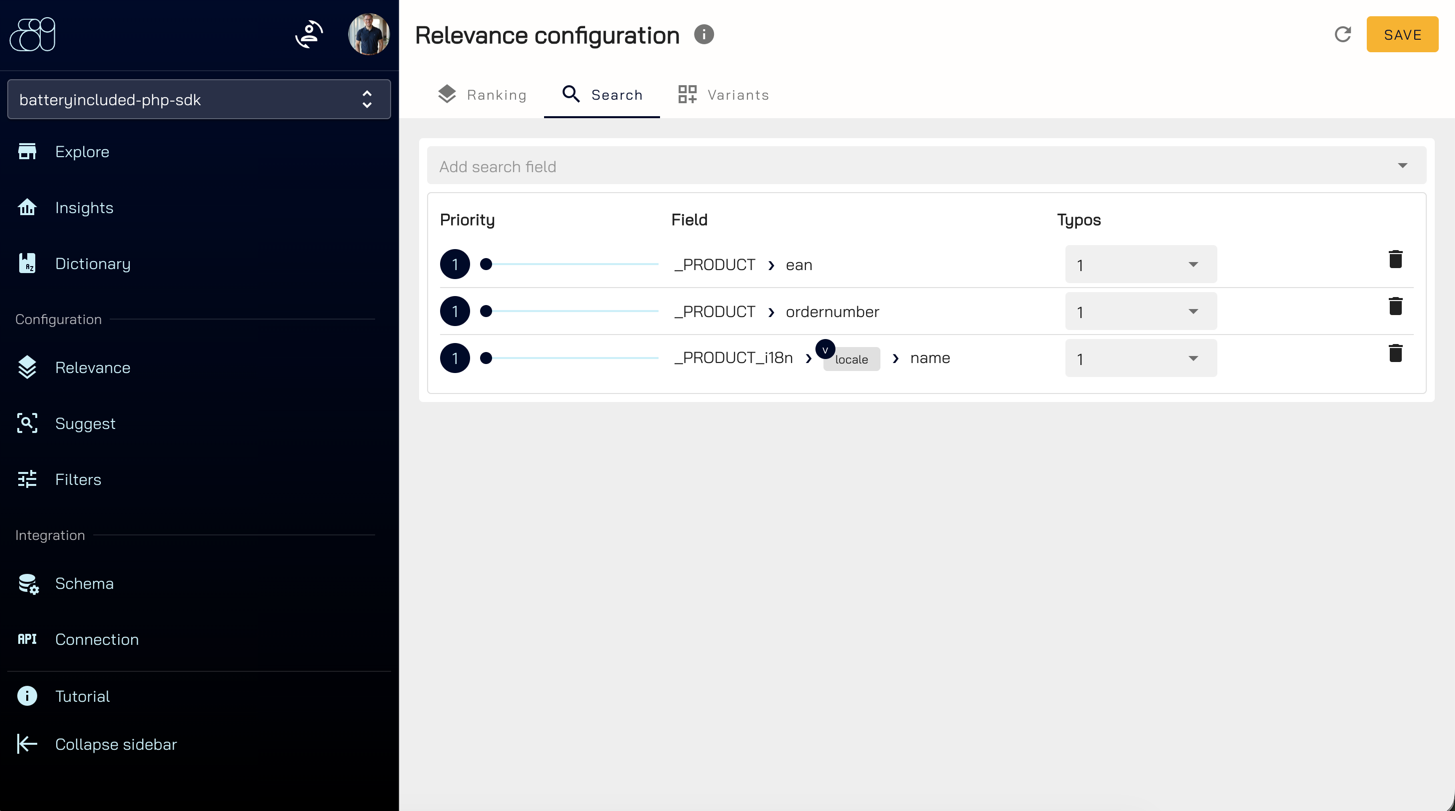Click the Schema sidebar icon
Screen dimensions: 1455x811
(28, 584)
